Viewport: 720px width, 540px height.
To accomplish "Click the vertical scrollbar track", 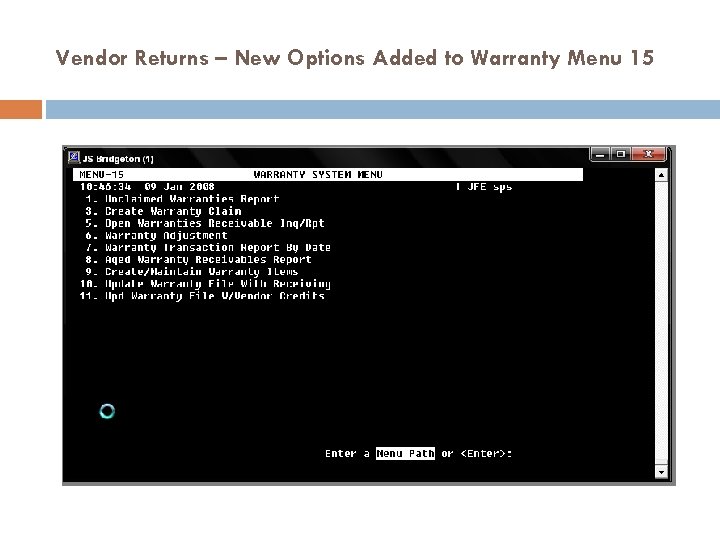I will [x=661, y=323].
